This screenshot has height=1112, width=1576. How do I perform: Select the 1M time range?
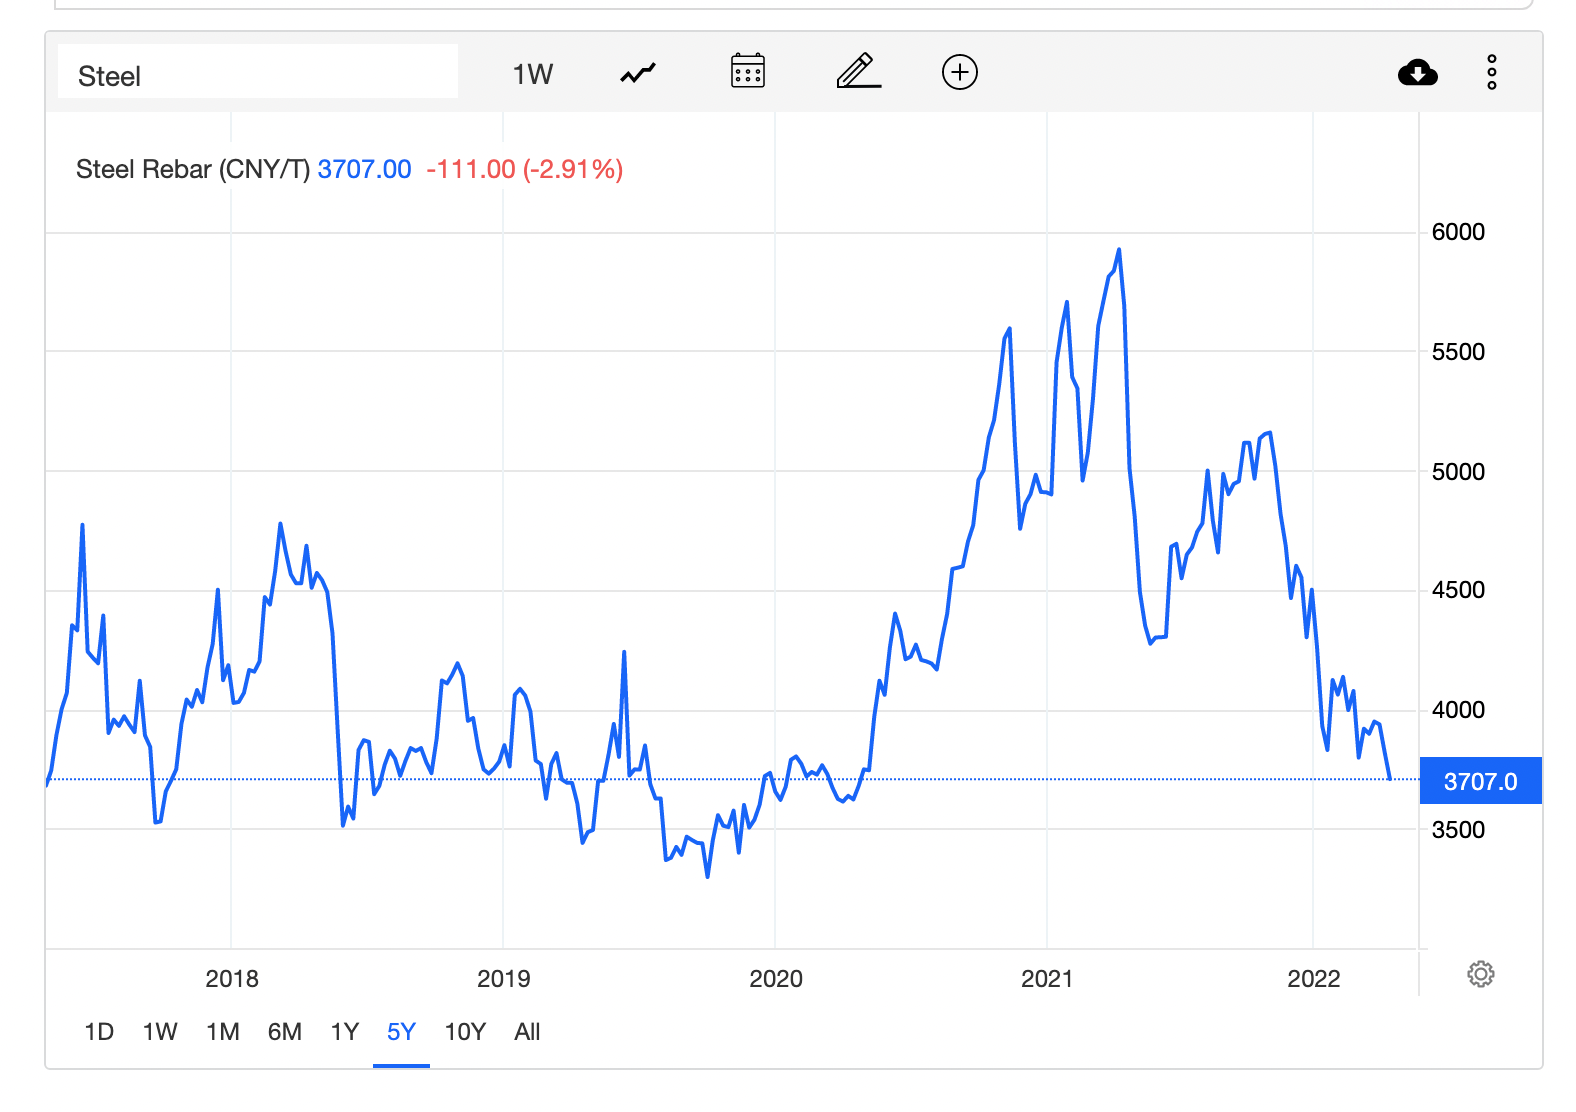pyautogui.click(x=223, y=1032)
